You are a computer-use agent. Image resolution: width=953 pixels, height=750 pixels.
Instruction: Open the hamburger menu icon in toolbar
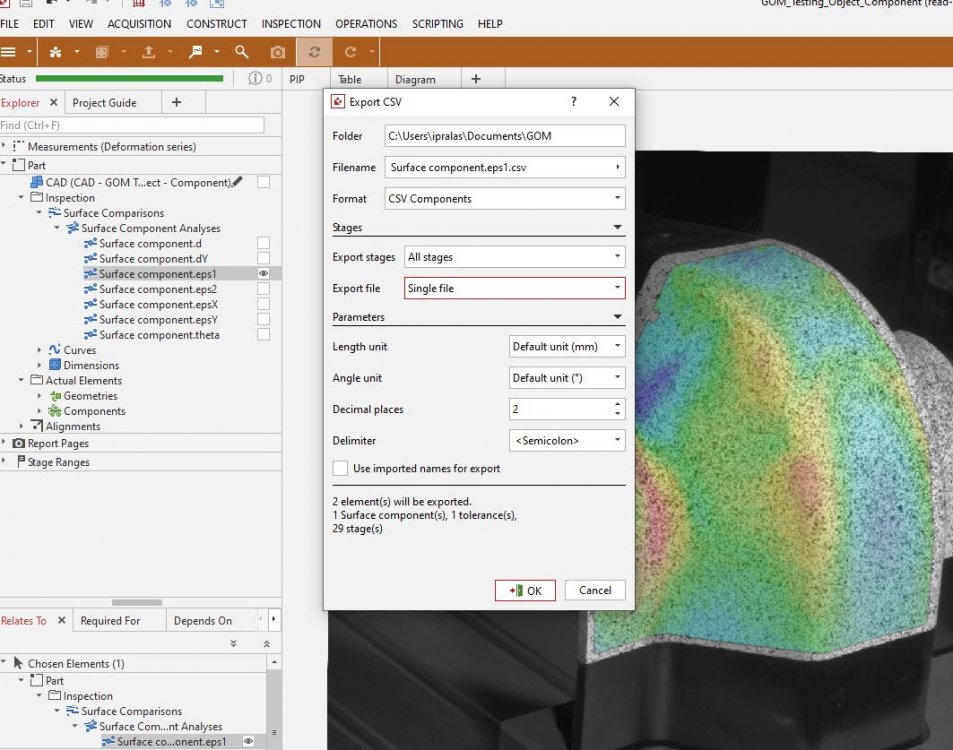[x=9, y=52]
